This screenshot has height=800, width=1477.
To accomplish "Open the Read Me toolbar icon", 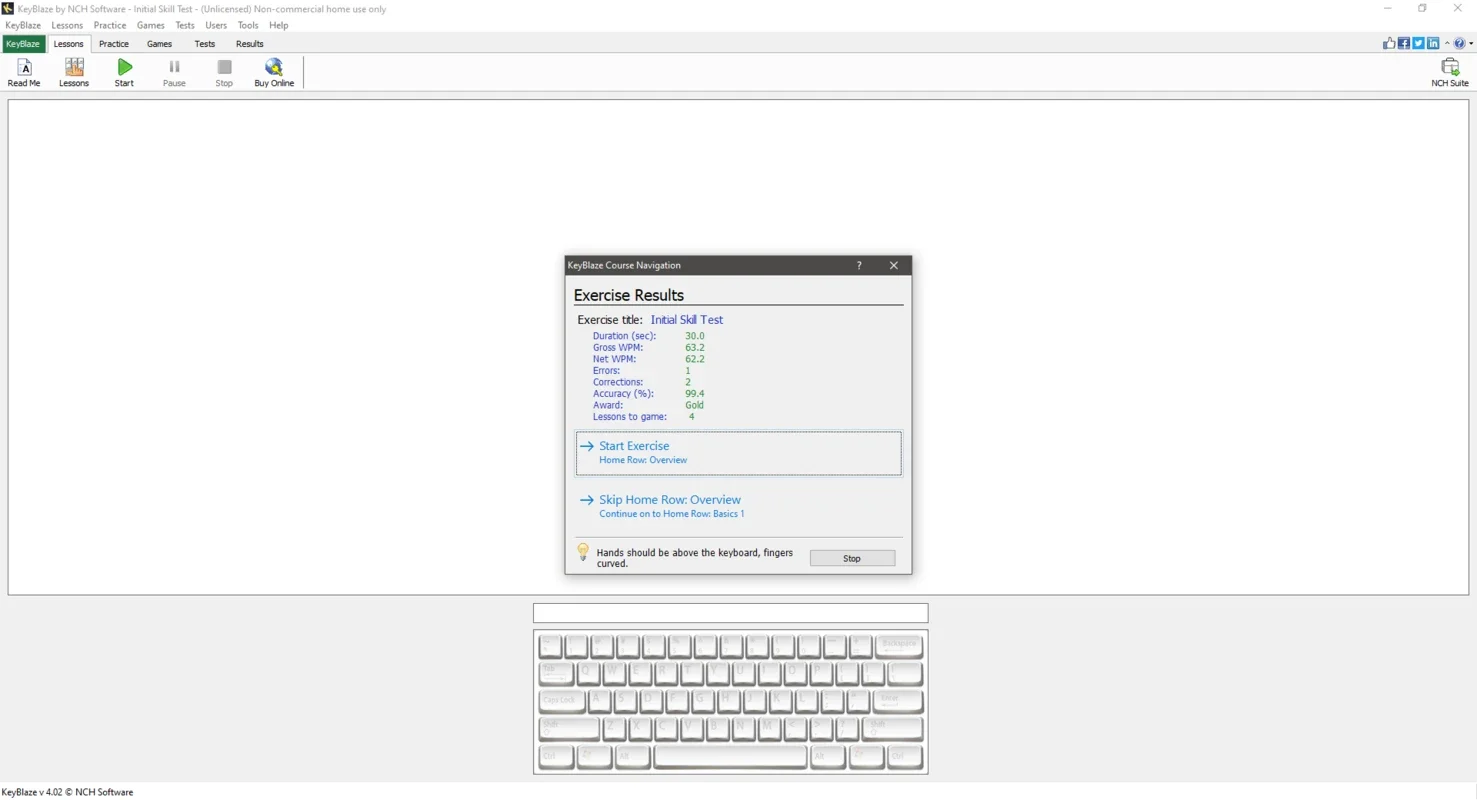I will point(24,72).
